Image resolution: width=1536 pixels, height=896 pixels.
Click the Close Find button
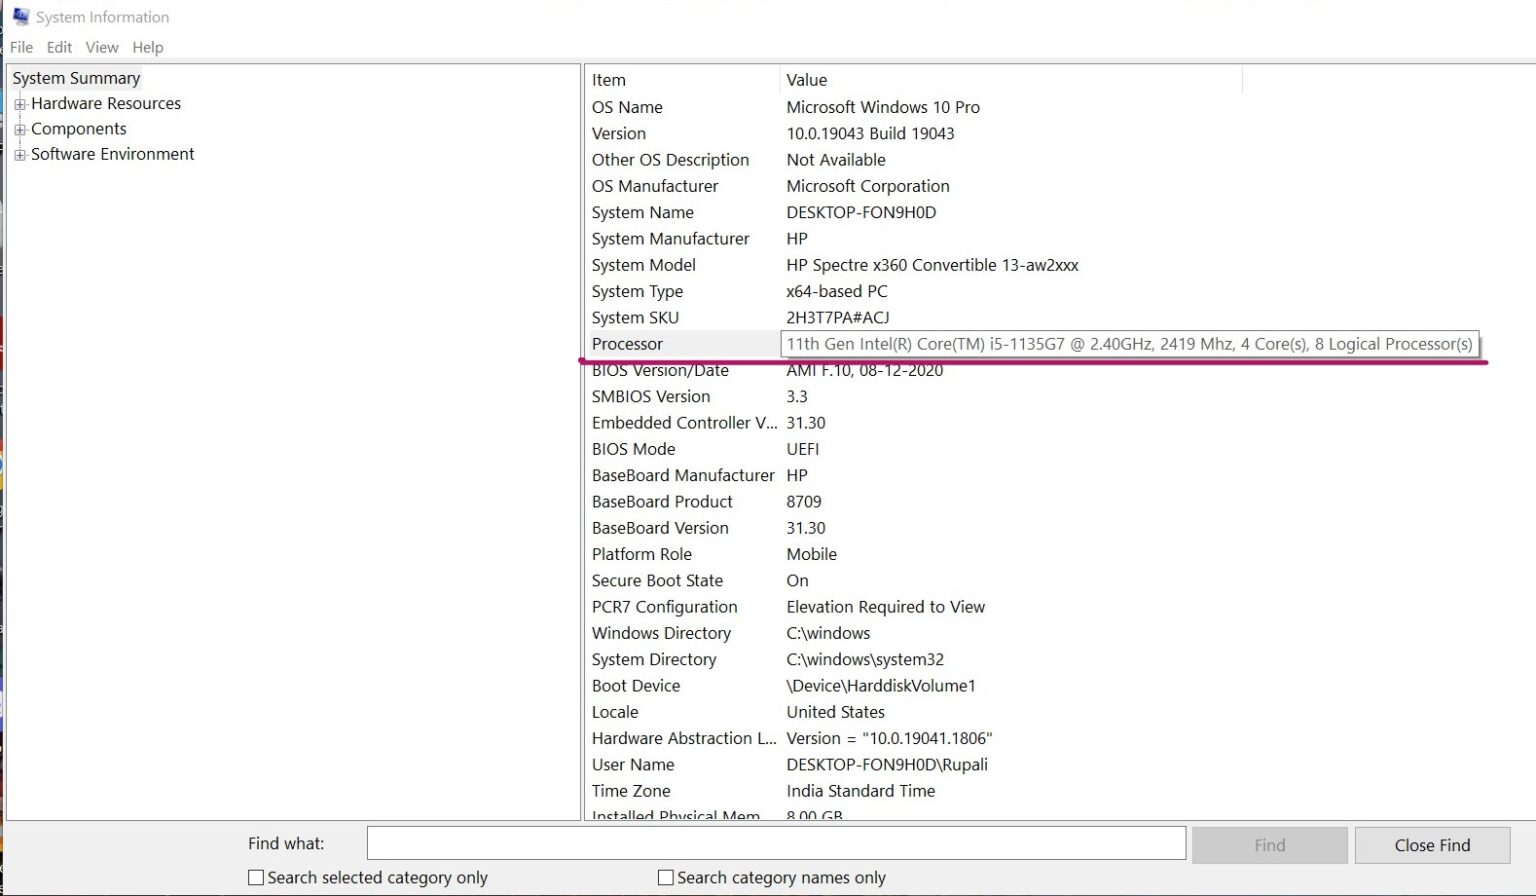click(1432, 845)
